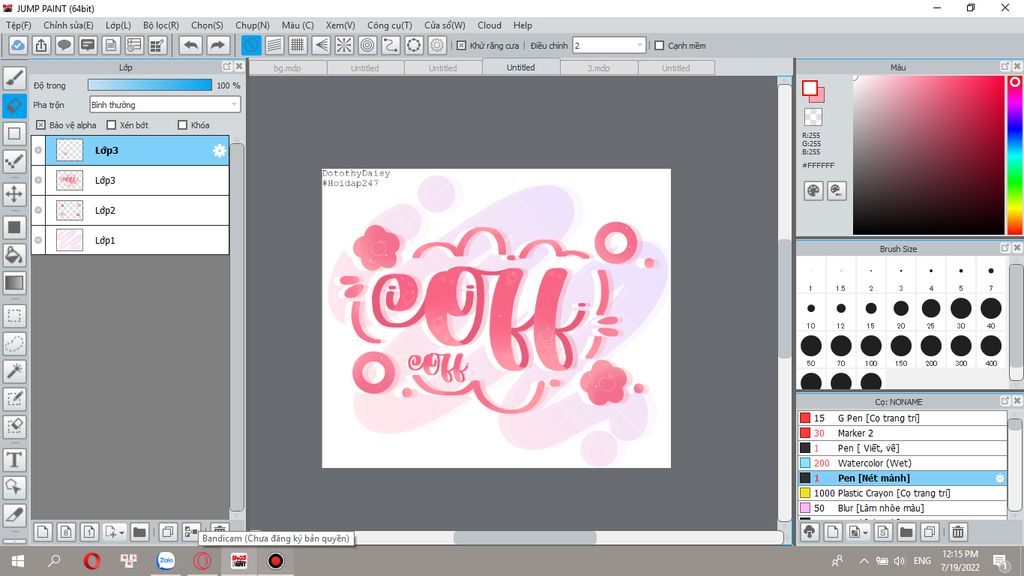Open the Tệp(F) menu

18,25
